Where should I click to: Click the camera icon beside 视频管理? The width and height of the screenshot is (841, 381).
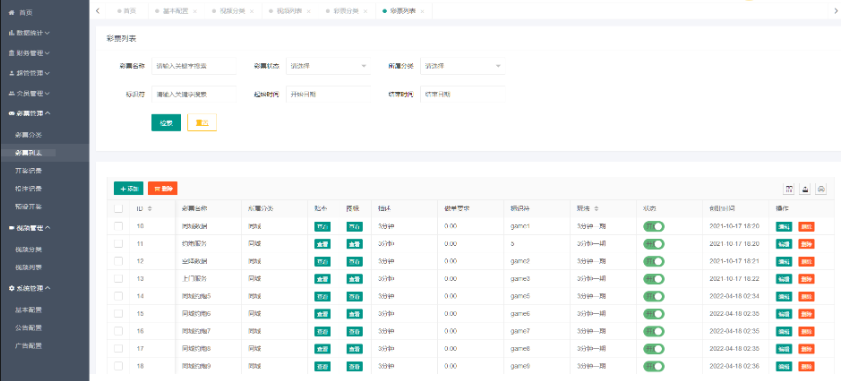[x=11, y=228]
